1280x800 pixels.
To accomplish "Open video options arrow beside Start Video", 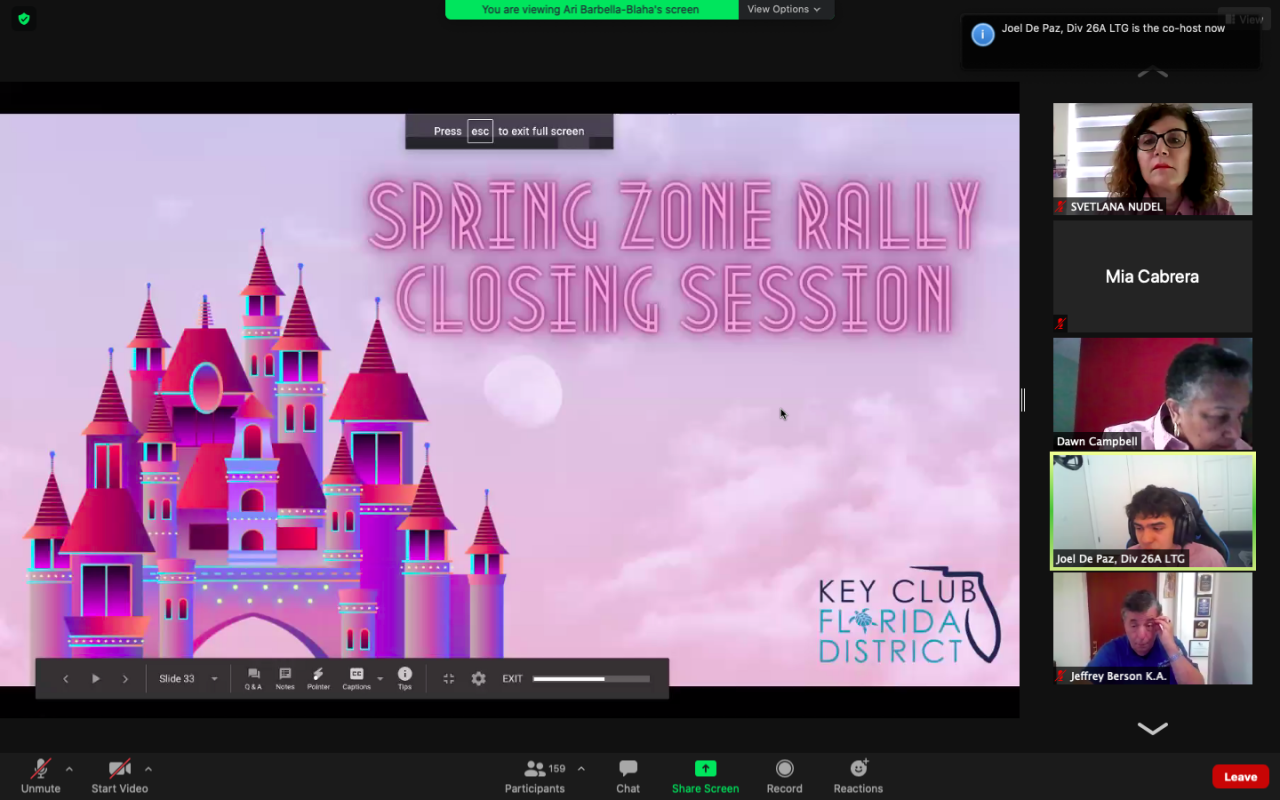I will 148,769.
